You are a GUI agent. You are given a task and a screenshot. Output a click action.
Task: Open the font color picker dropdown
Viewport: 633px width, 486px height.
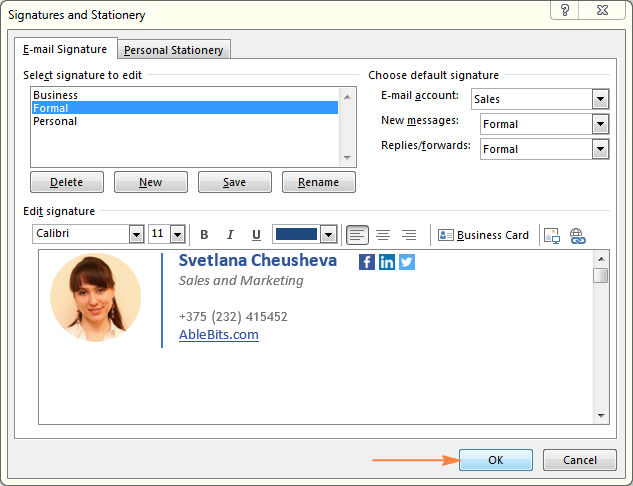click(x=327, y=234)
